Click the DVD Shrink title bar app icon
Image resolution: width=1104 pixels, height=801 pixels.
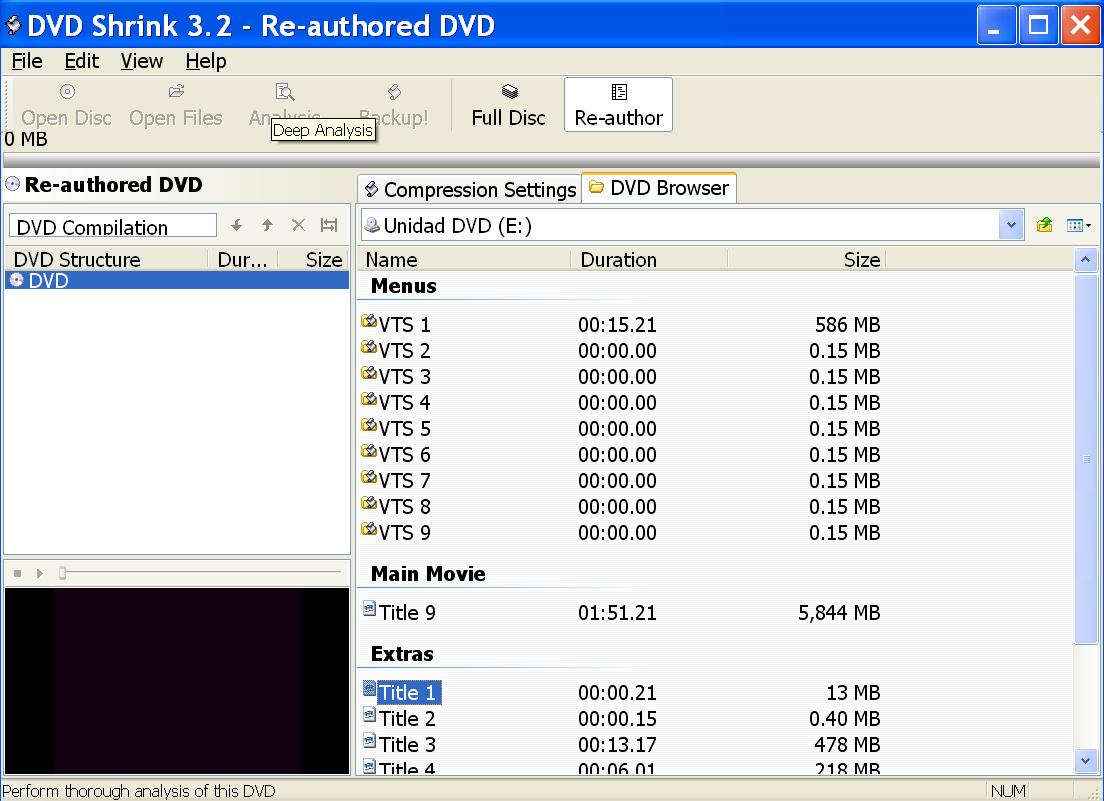coord(13,25)
